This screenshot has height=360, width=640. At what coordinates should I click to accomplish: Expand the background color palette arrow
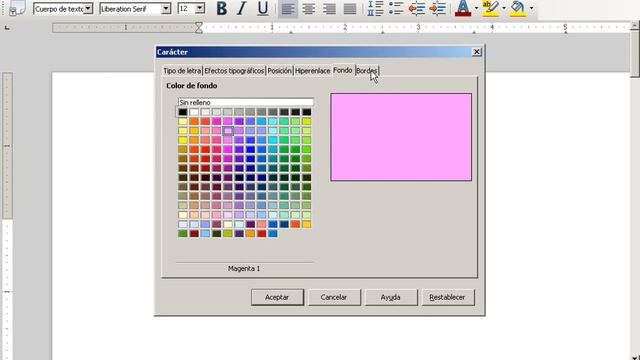coord(531,8)
